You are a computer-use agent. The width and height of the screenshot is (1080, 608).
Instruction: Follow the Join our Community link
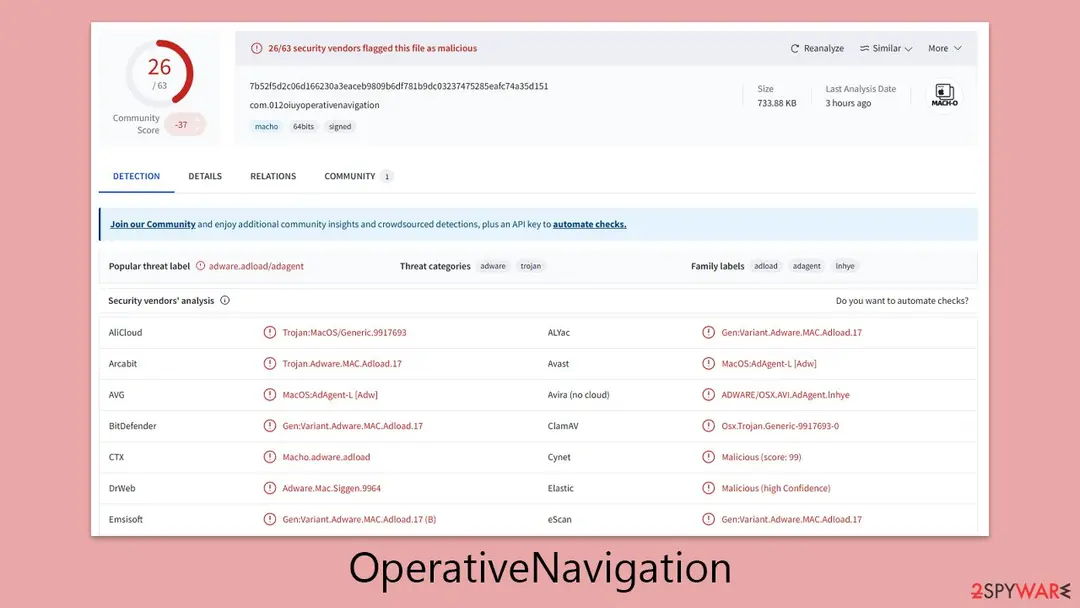point(153,224)
